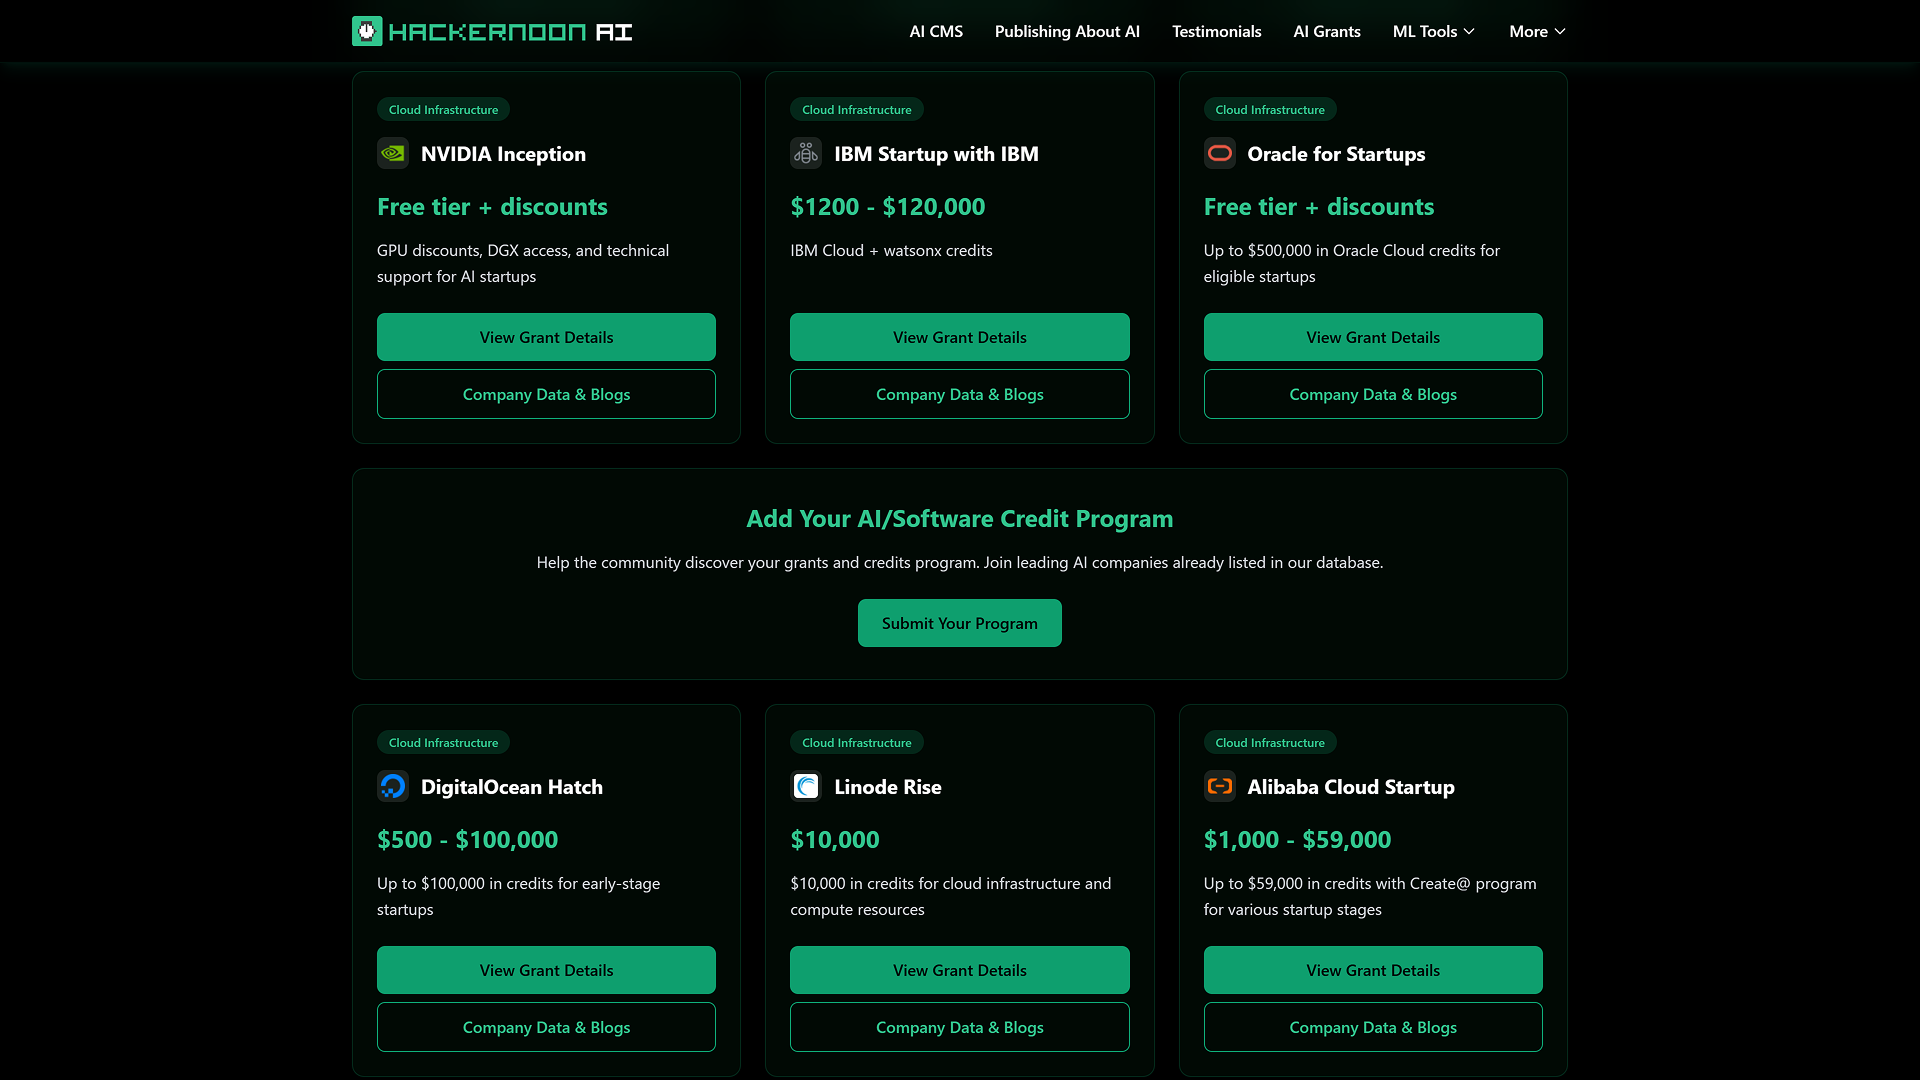Open the Testimonials nav link

[x=1216, y=32]
